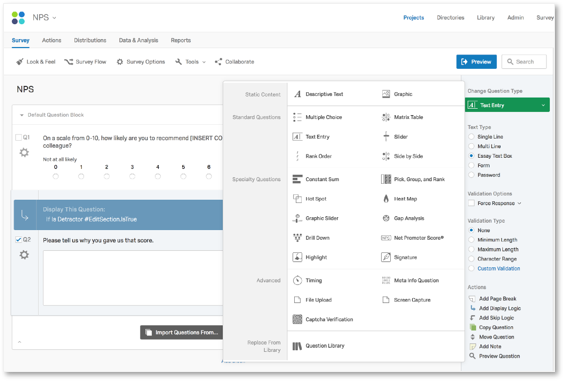Click the gear icon under Q2
The image size is (564, 381).
(x=24, y=255)
